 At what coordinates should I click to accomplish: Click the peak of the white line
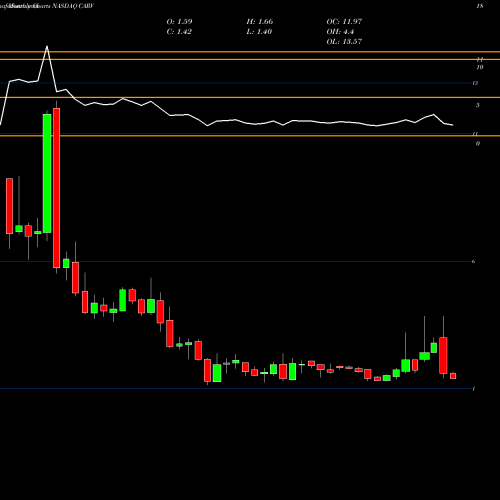coord(47,46)
